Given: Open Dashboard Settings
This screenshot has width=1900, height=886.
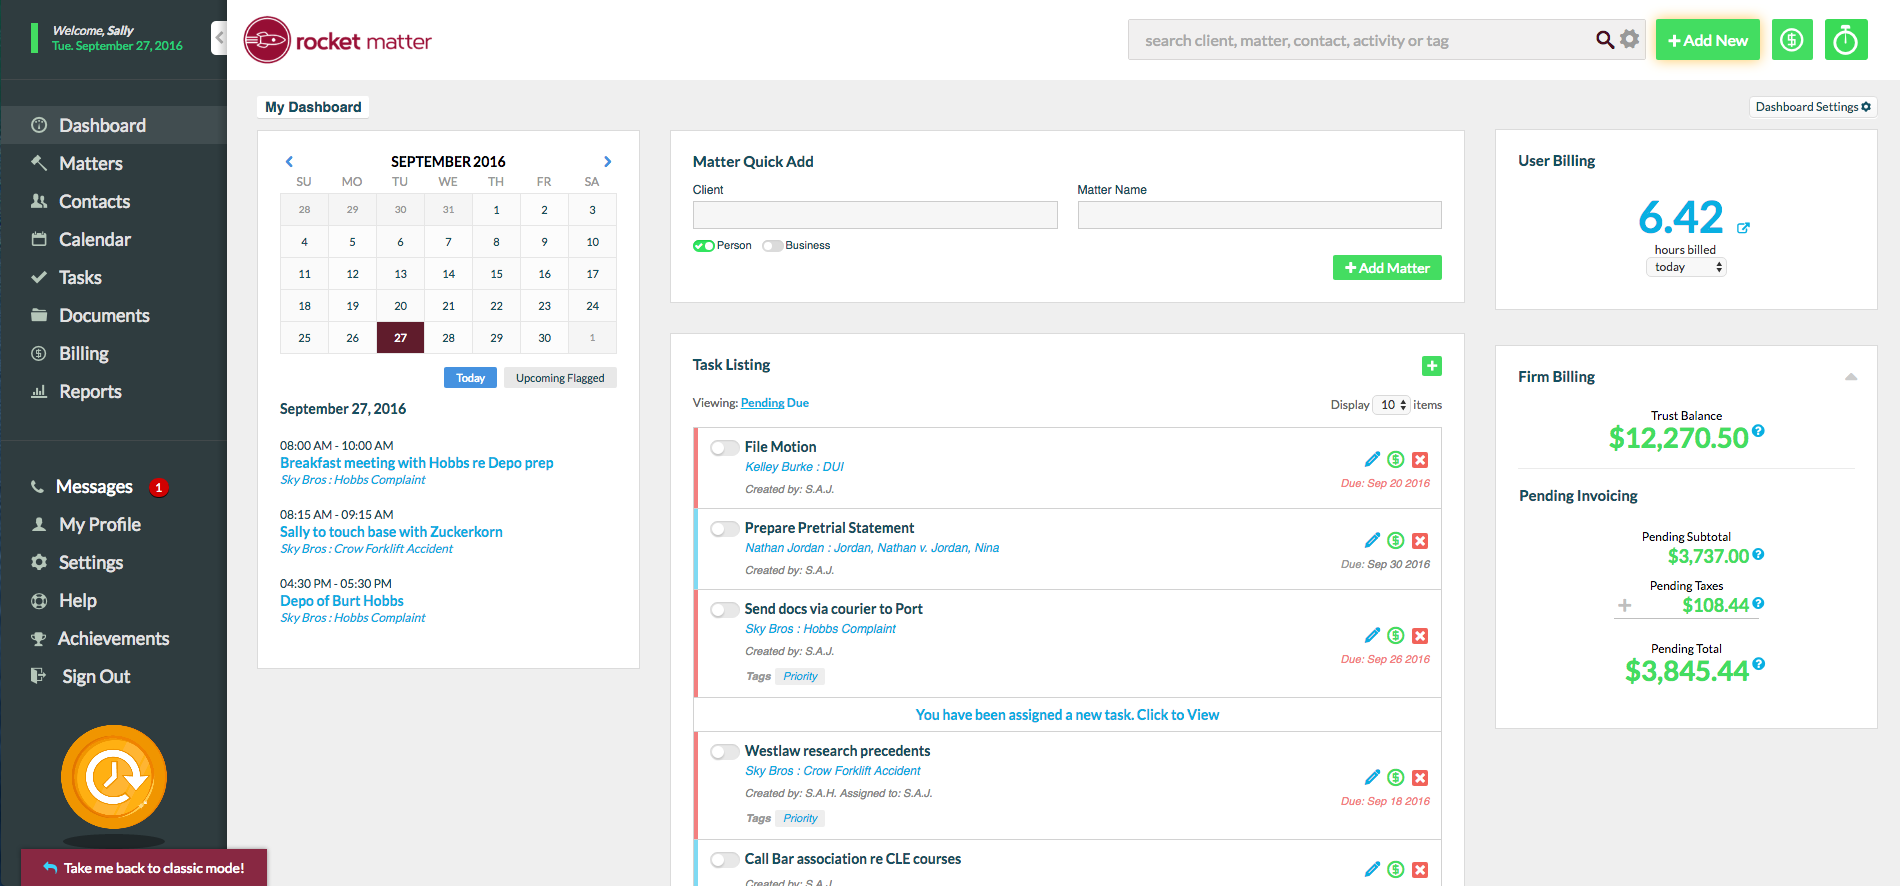Looking at the screenshot, I should 1812,107.
